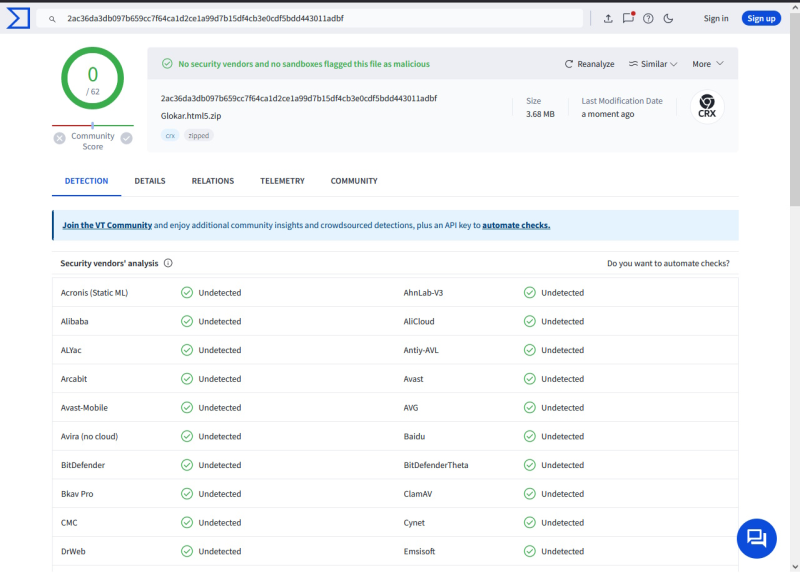
Task: Open the RELATIONS tab
Action: pos(213,181)
